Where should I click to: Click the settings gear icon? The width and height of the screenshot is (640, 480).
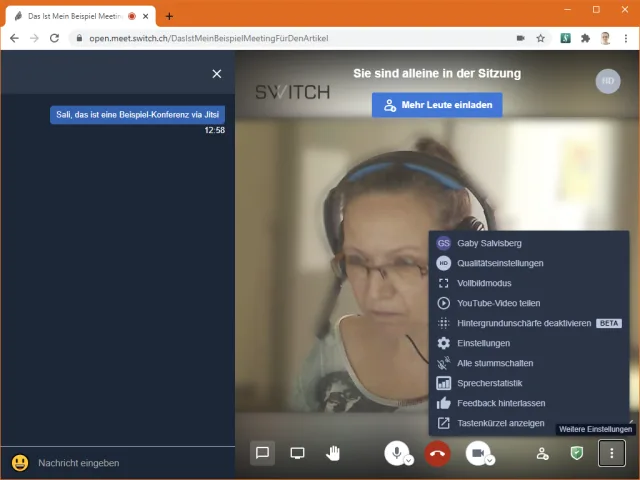point(443,343)
